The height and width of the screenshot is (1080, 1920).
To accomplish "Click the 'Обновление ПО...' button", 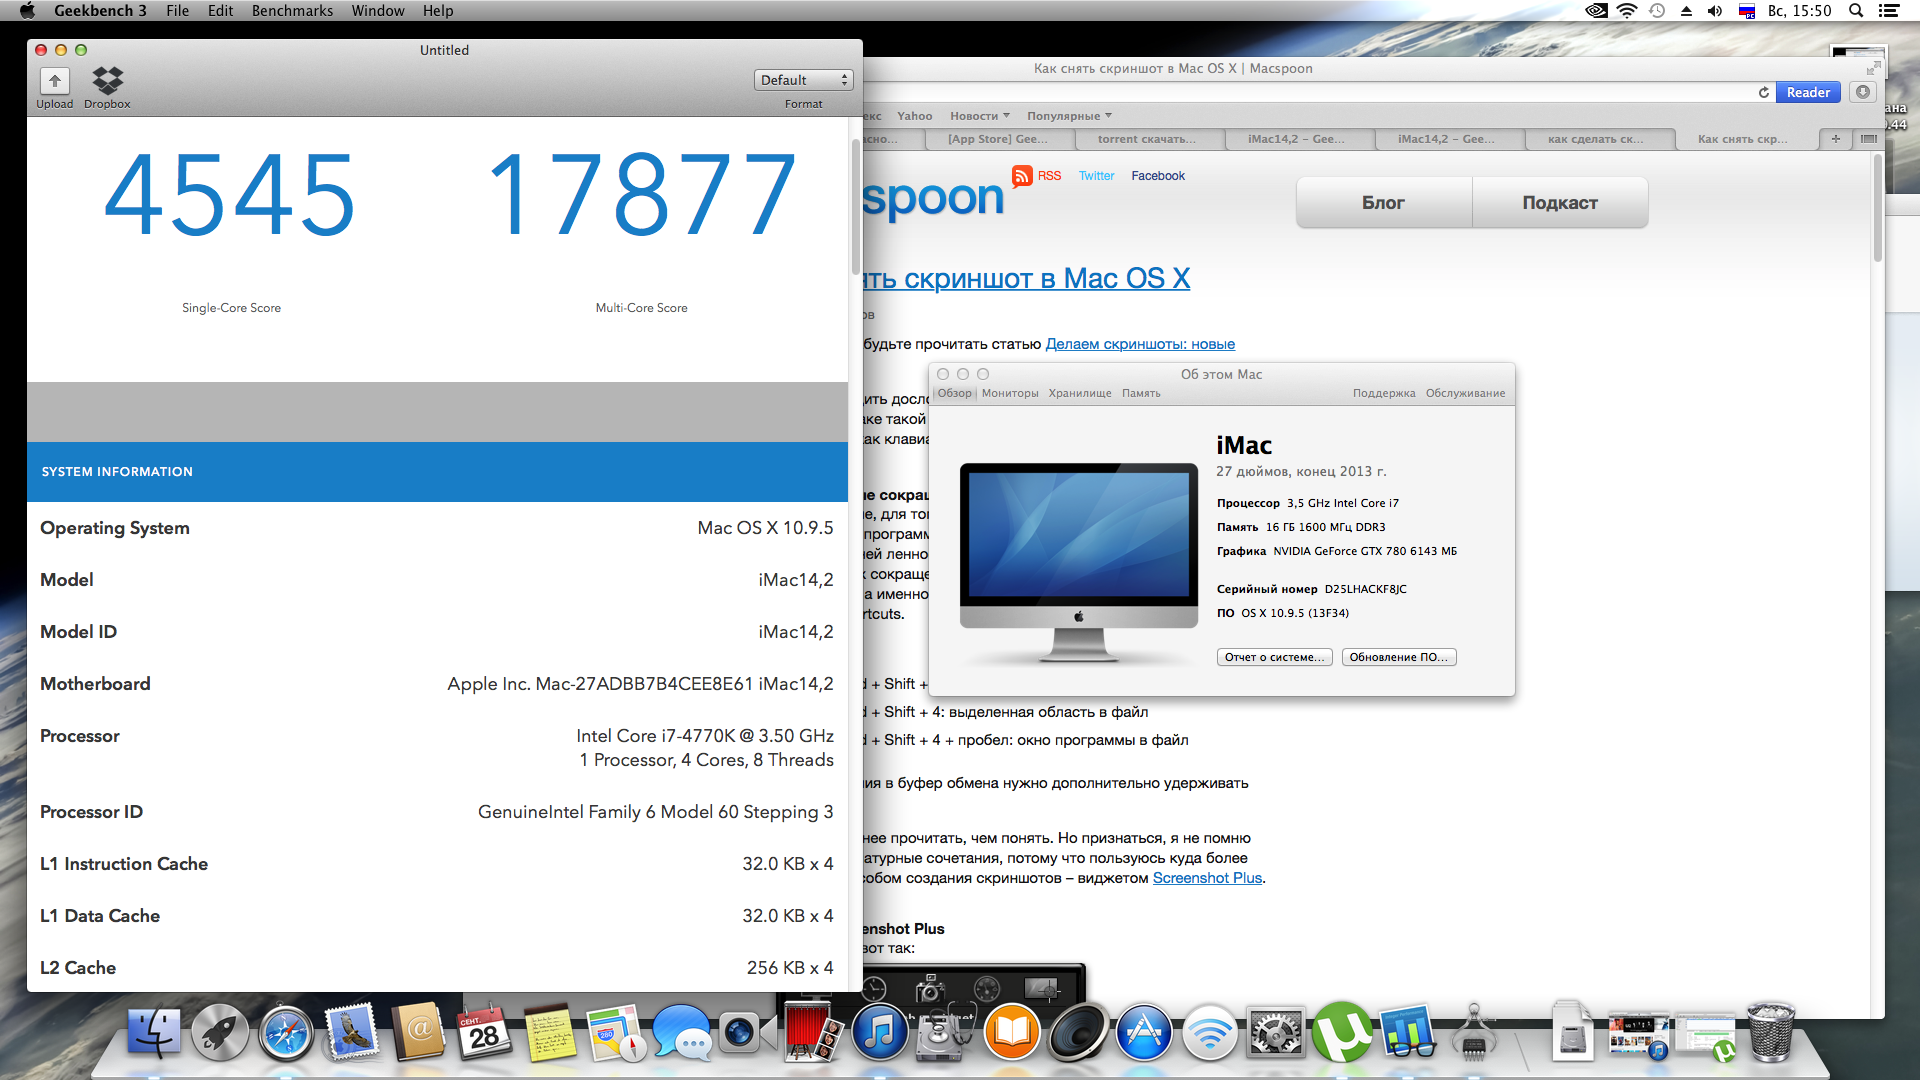I will (x=1399, y=657).
